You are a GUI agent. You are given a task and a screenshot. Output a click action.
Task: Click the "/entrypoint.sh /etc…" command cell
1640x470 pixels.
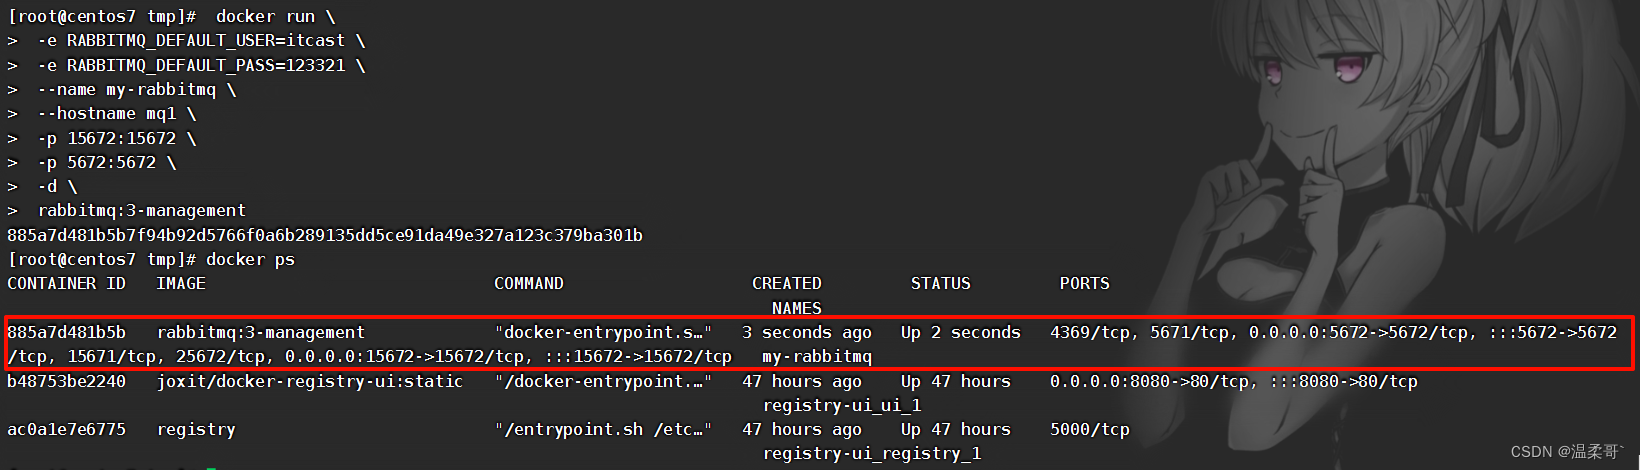(x=603, y=429)
